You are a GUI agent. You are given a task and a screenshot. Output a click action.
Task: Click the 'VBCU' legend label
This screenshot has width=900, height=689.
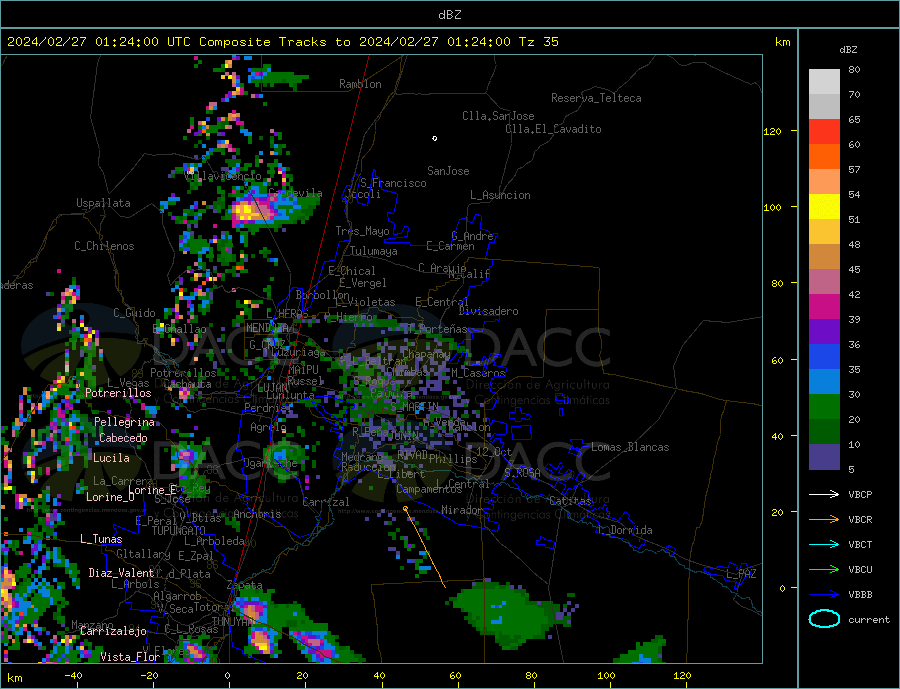pyautogui.click(x=860, y=570)
